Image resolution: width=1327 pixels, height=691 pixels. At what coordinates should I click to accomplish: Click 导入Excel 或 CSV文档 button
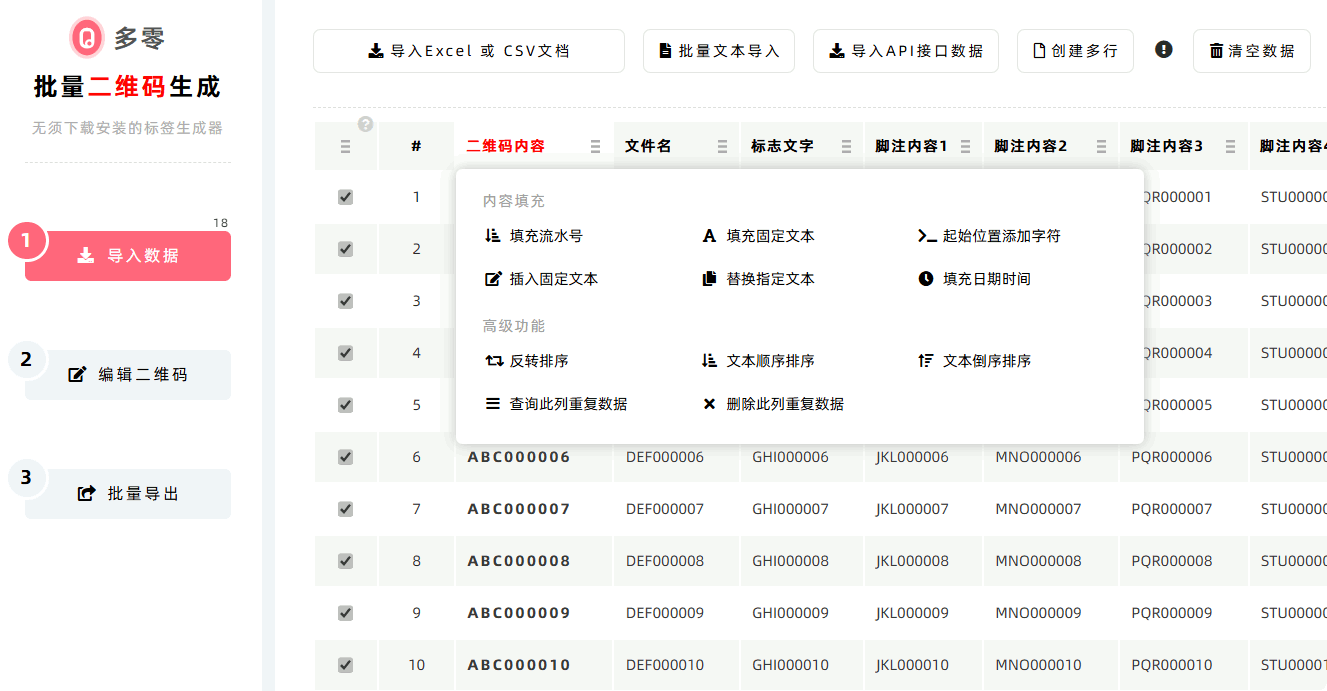468,51
